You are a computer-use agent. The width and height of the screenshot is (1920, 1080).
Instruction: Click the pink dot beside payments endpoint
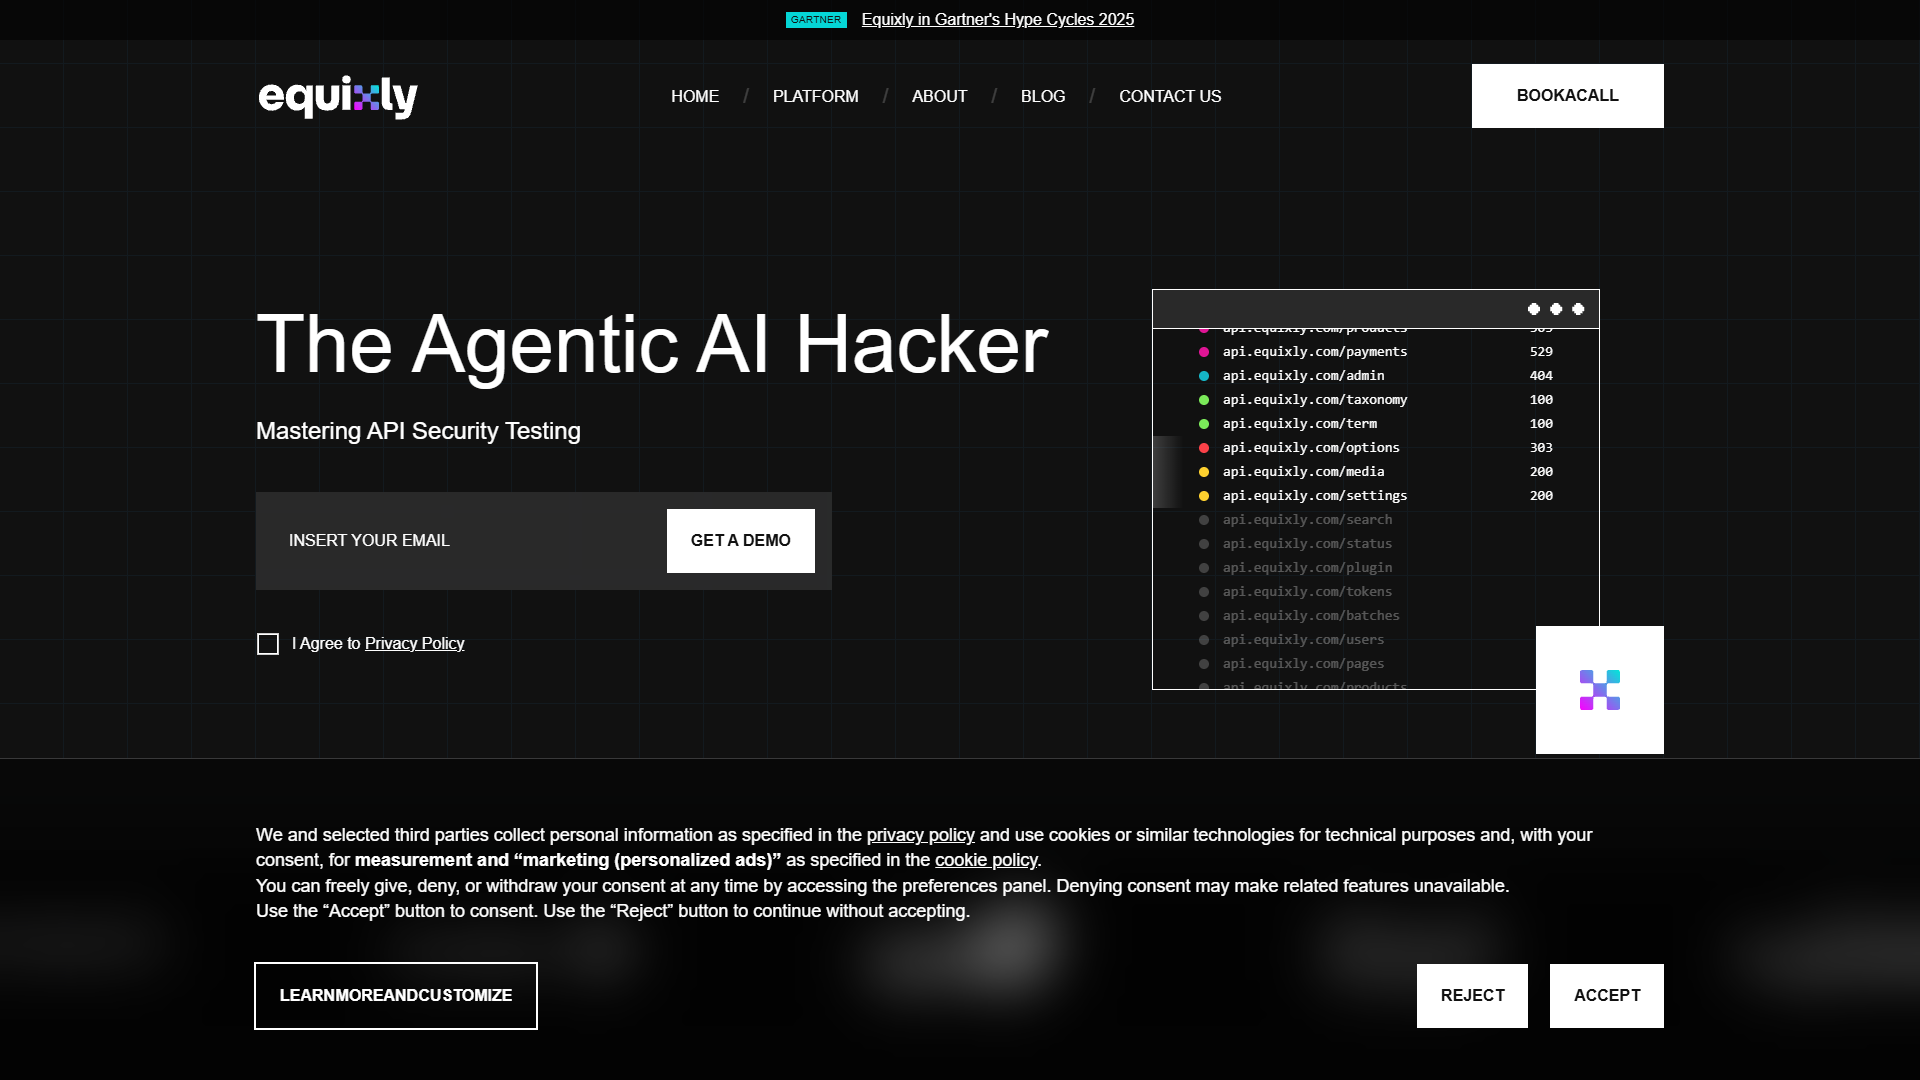pyautogui.click(x=1204, y=352)
